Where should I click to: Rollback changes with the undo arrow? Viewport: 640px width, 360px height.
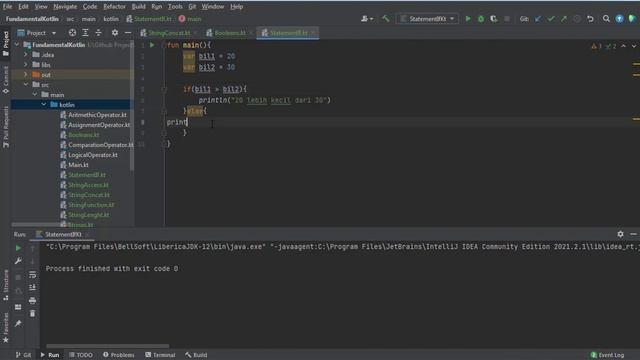[590, 19]
